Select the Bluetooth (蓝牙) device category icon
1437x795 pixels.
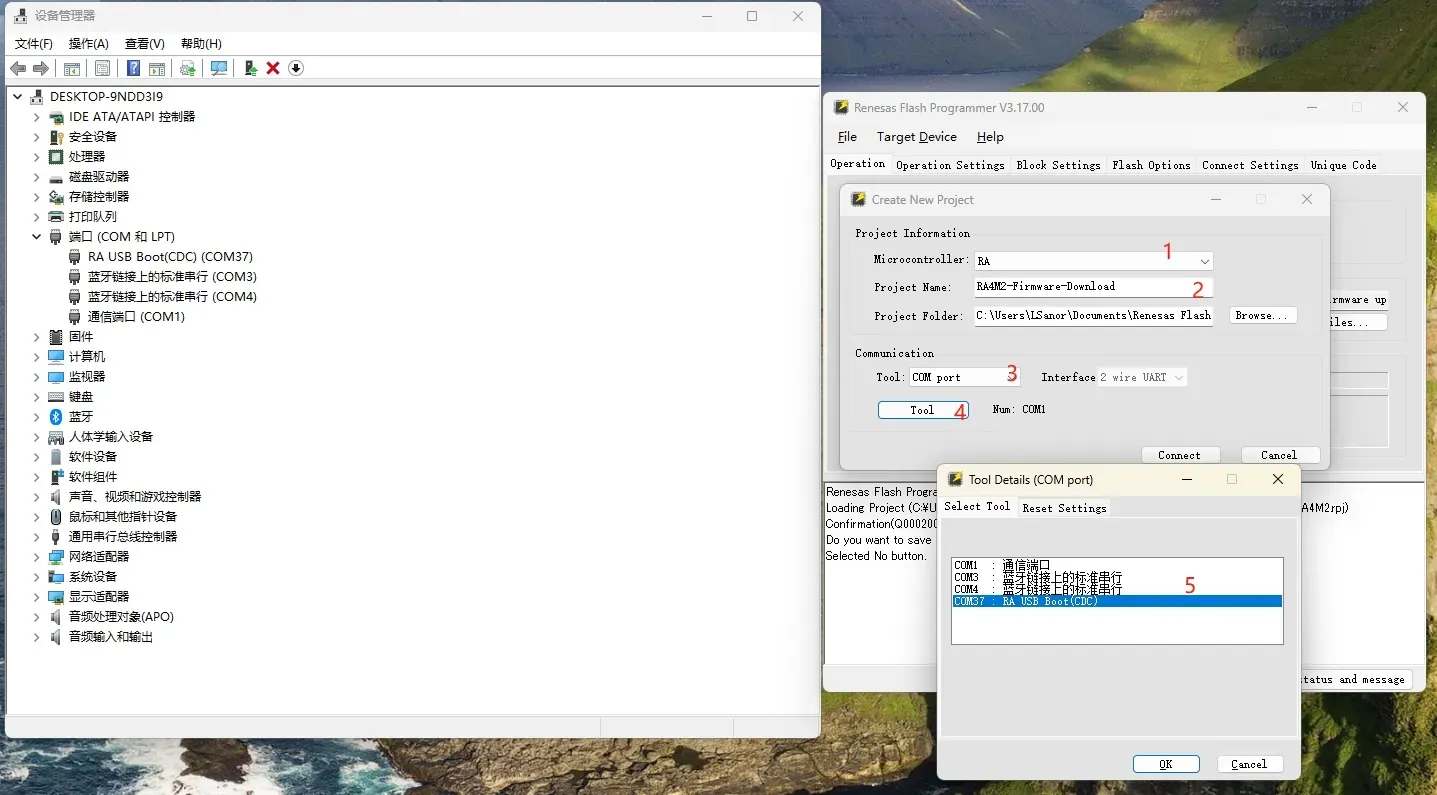(x=56, y=417)
